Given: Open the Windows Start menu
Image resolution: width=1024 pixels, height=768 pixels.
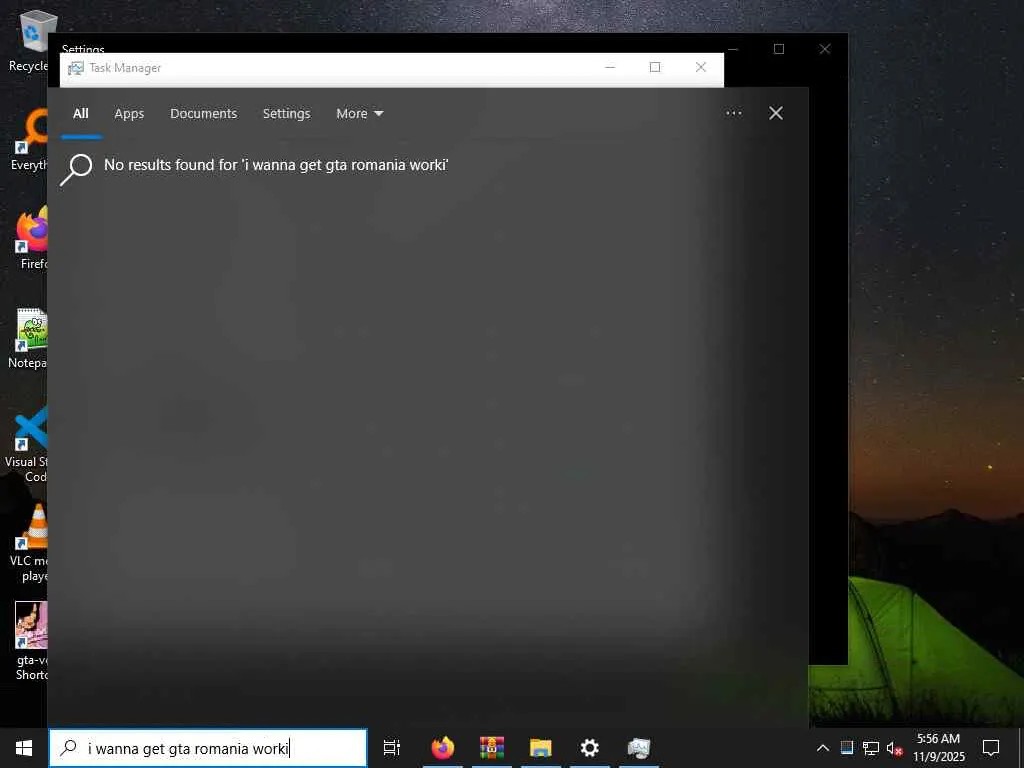Looking at the screenshot, I should coord(24,748).
